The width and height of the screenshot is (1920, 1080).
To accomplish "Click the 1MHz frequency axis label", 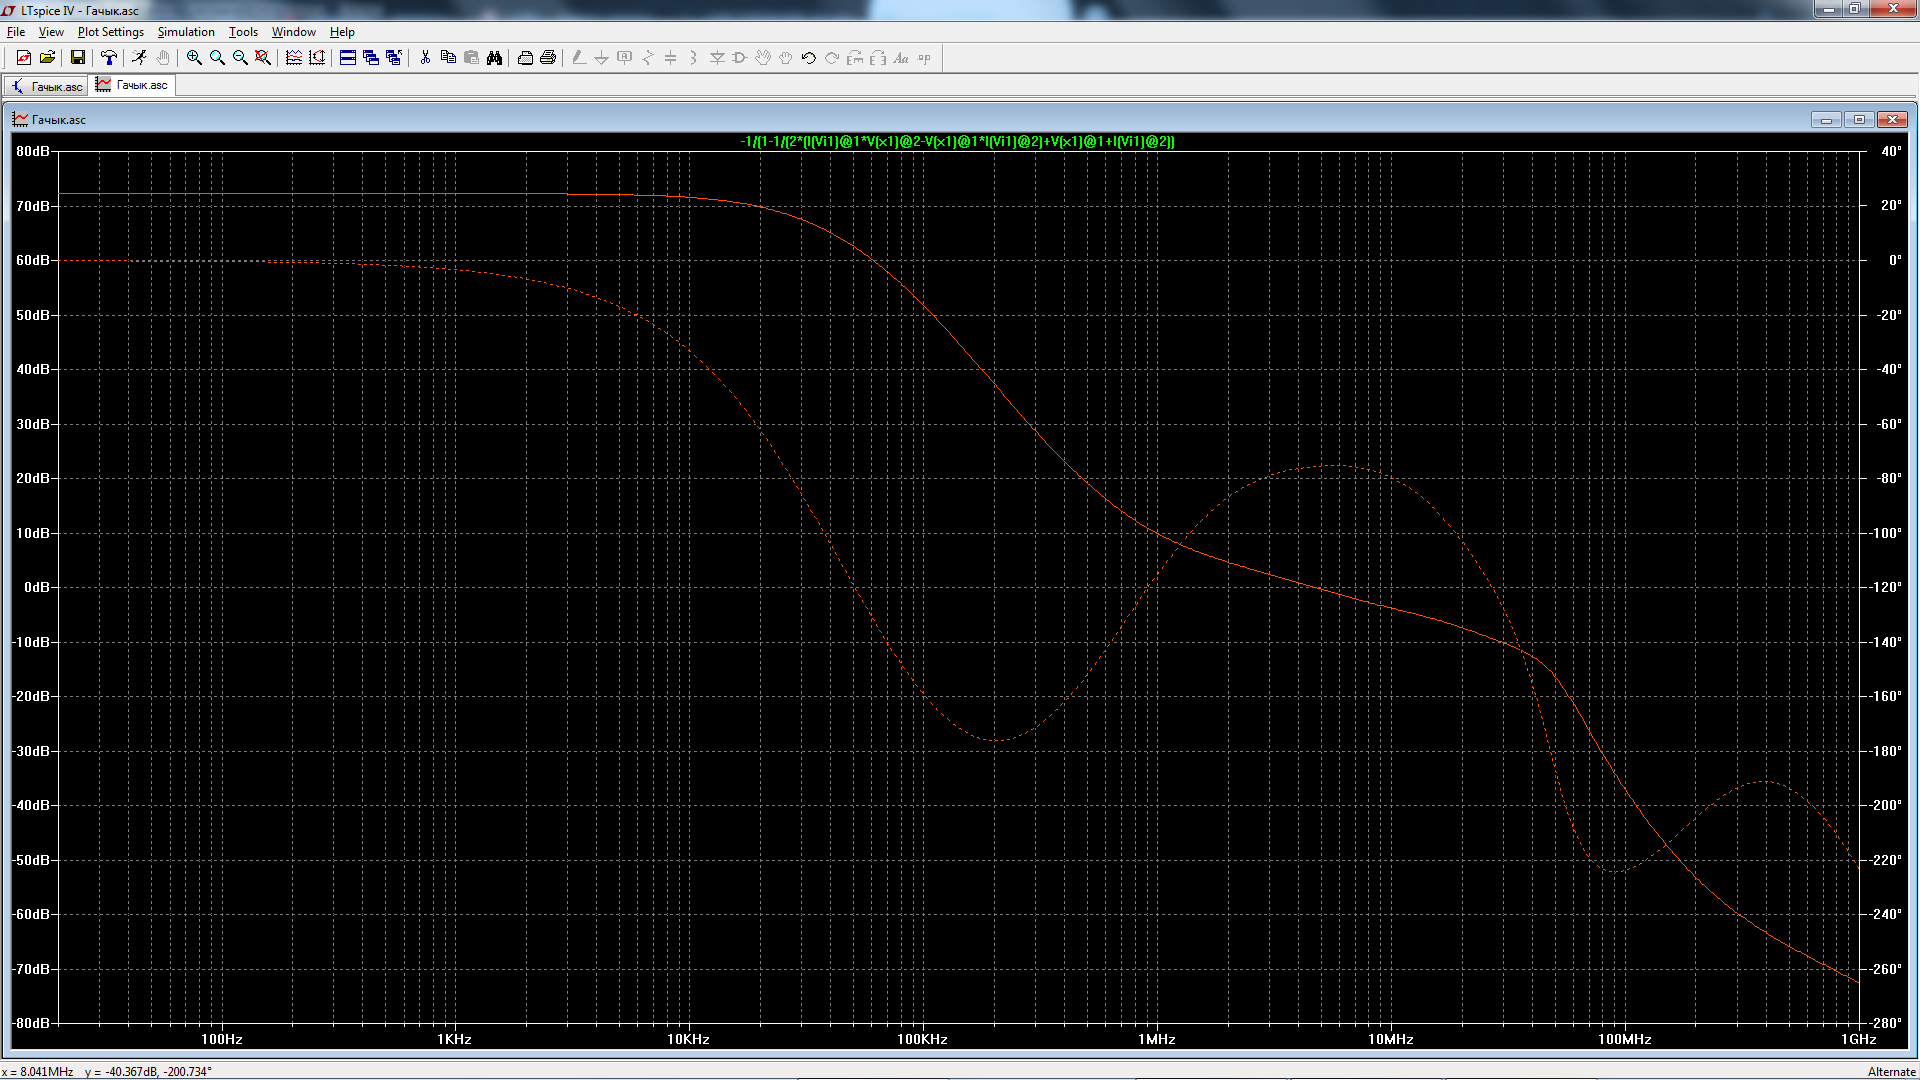I will pyautogui.click(x=1156, y=1039).
